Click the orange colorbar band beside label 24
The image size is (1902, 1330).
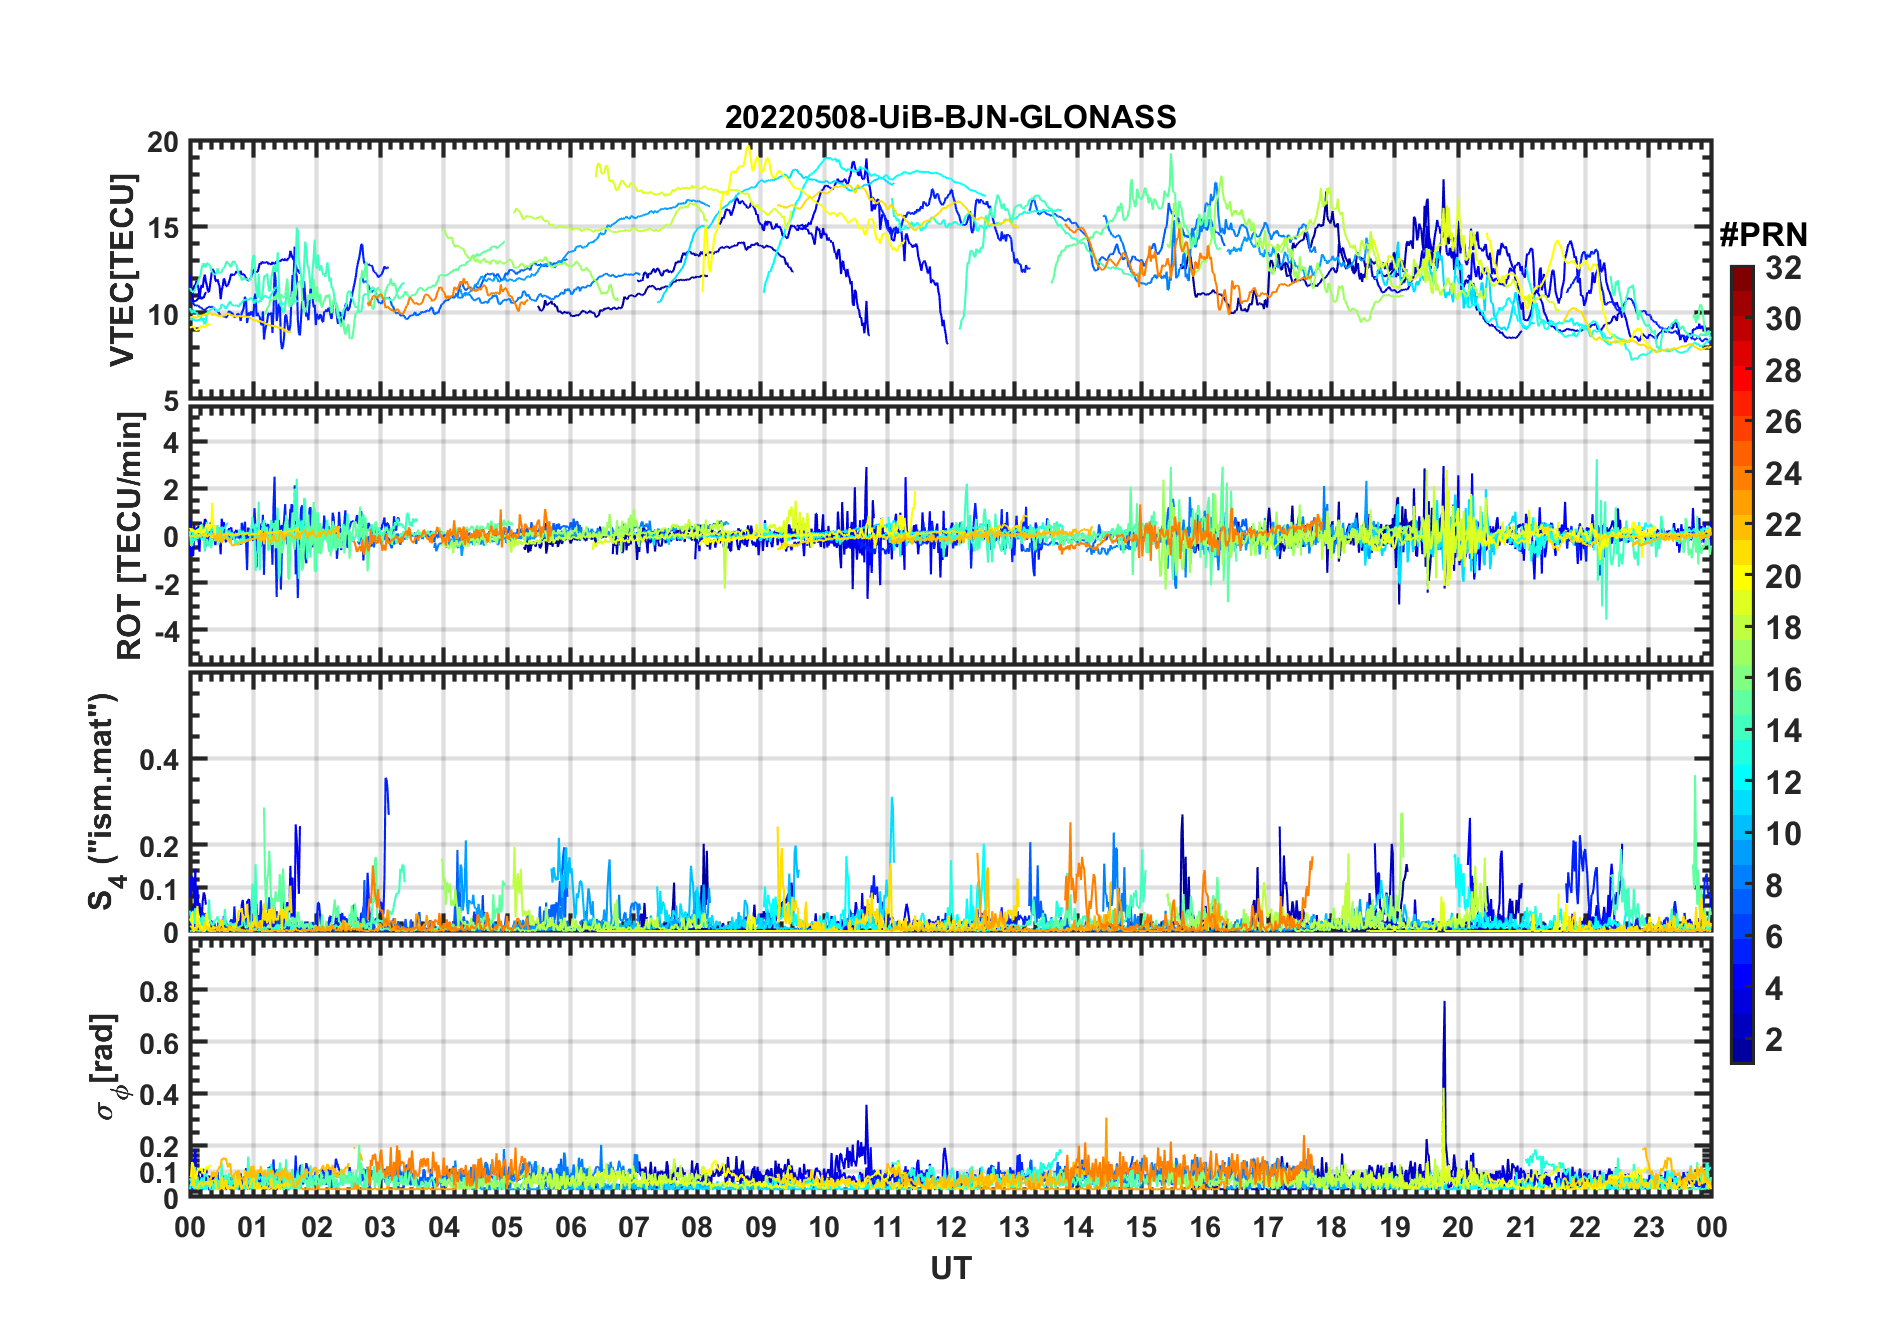click(1741, 473)
